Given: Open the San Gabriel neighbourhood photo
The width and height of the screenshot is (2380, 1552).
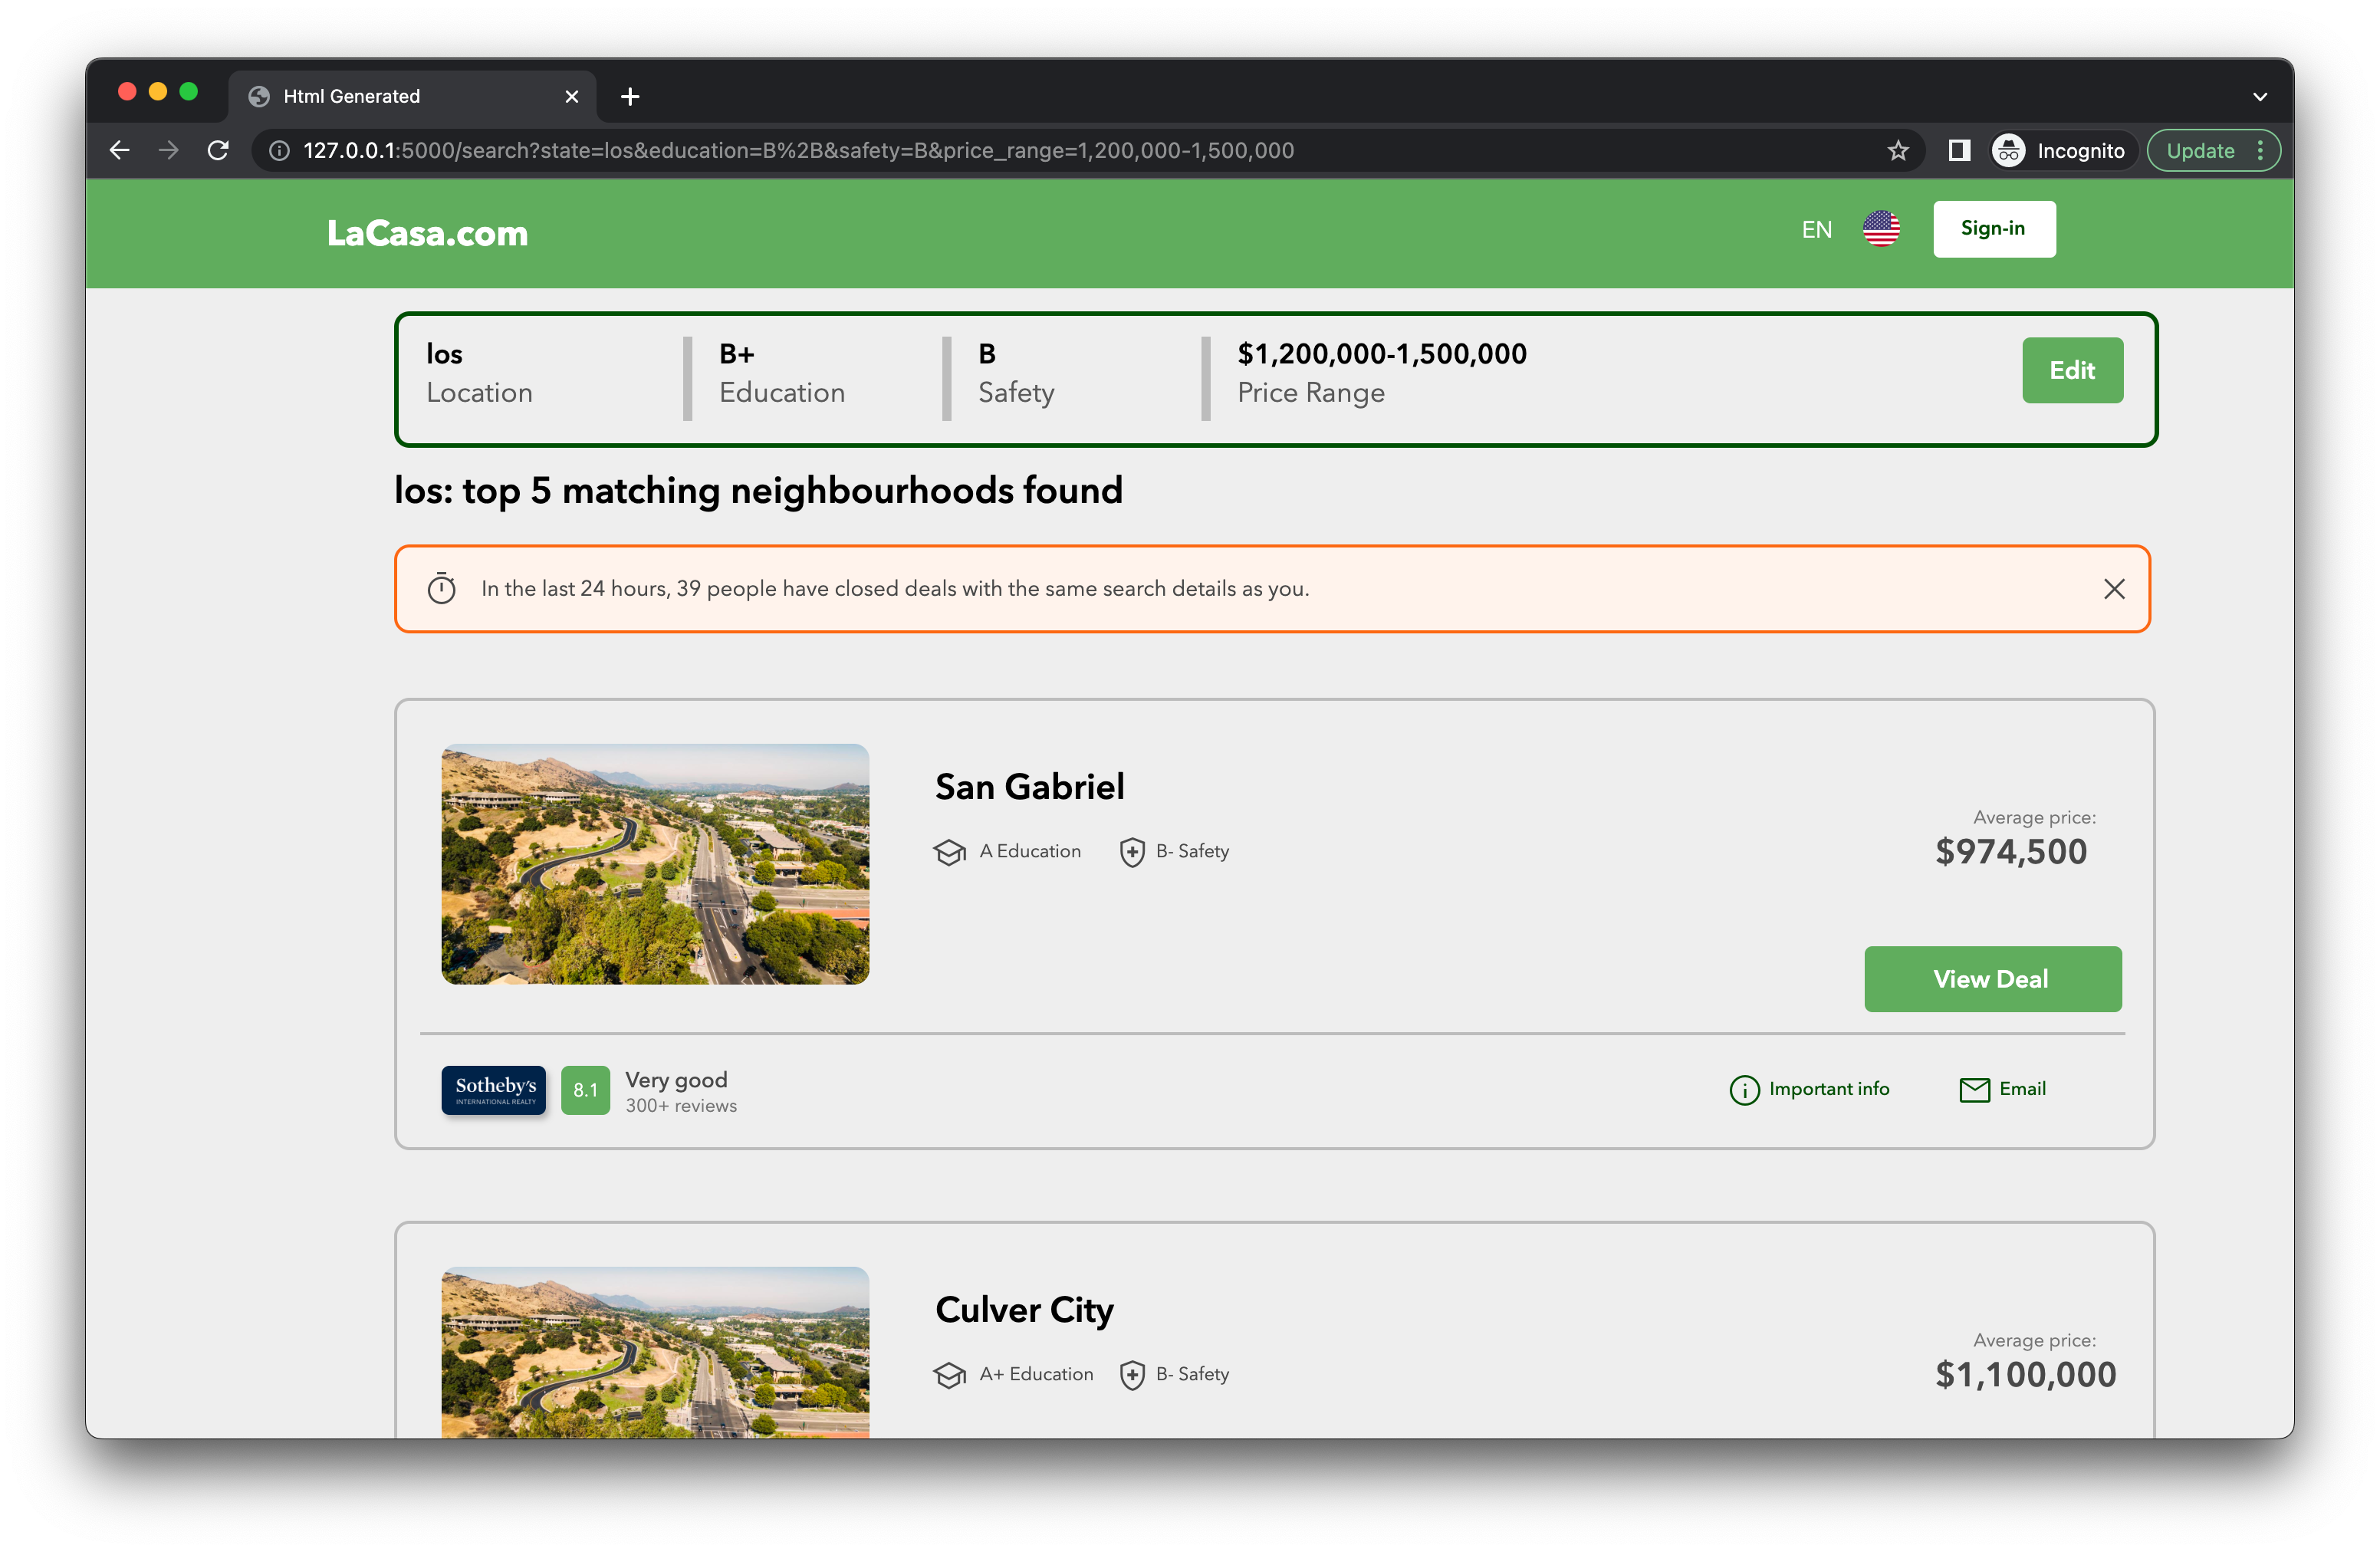Looking at the screenshot, I should pos(655,864).
